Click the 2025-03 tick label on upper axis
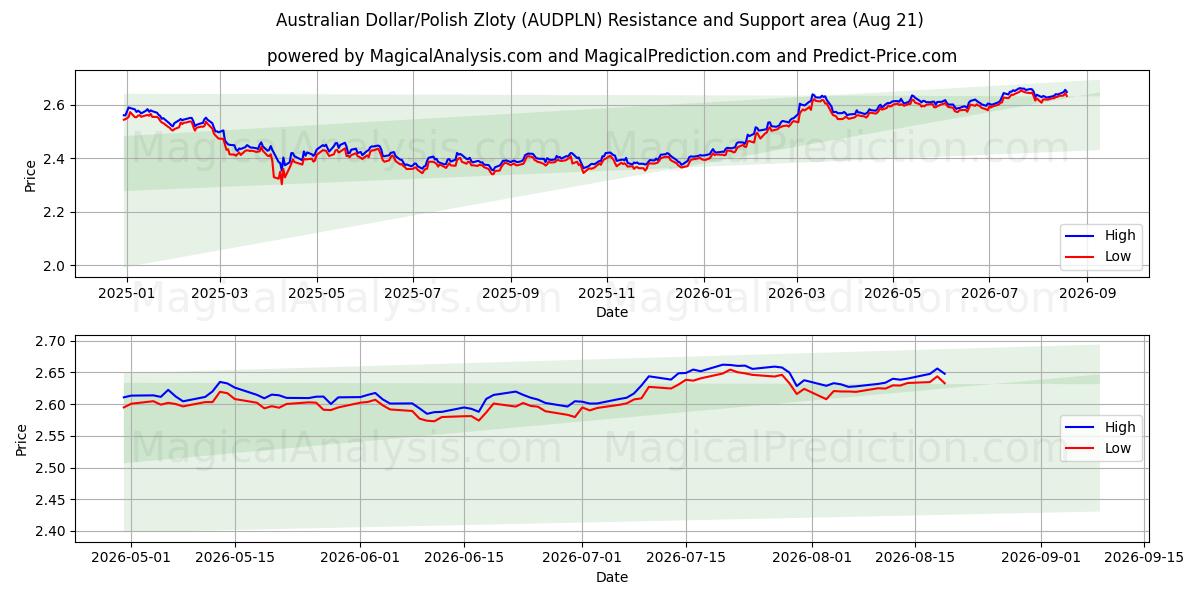The image size is (1200, 600). pyautogui.click(x=219, y=294)
